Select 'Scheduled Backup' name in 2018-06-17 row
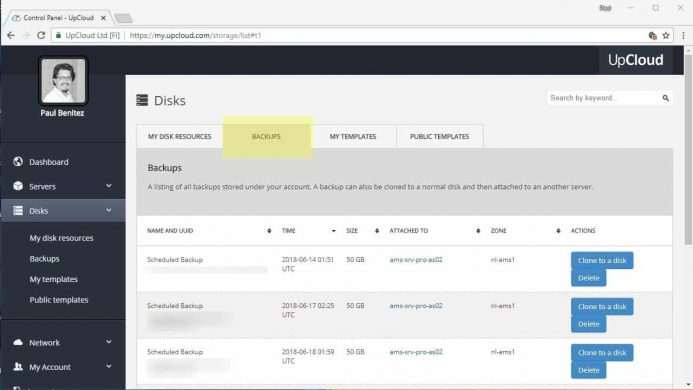 [175, 306]
